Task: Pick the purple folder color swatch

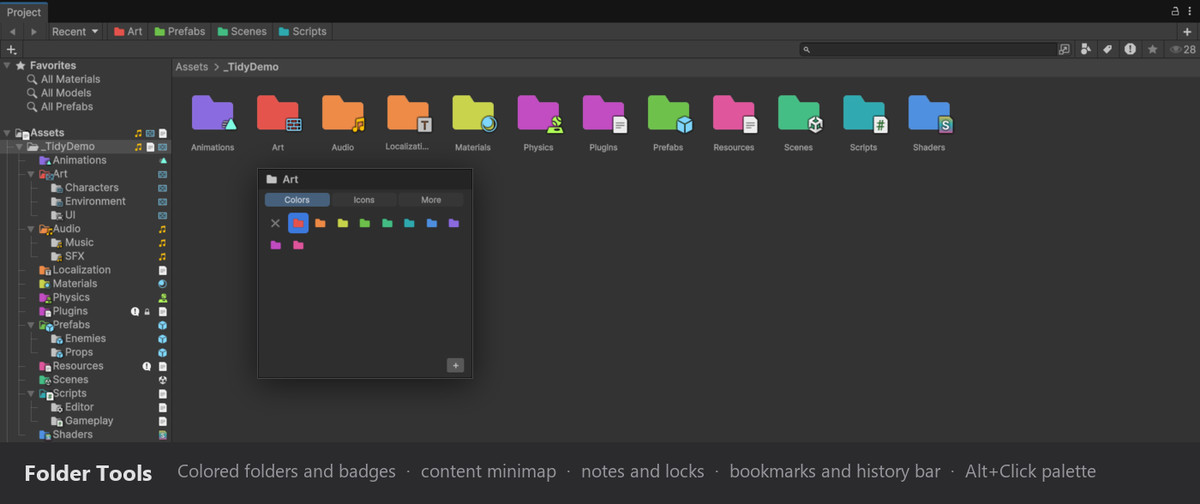Action: [454, 223]
